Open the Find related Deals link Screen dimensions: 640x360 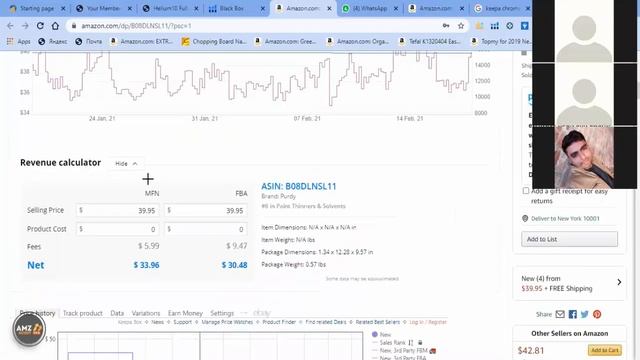click(326, 322)
